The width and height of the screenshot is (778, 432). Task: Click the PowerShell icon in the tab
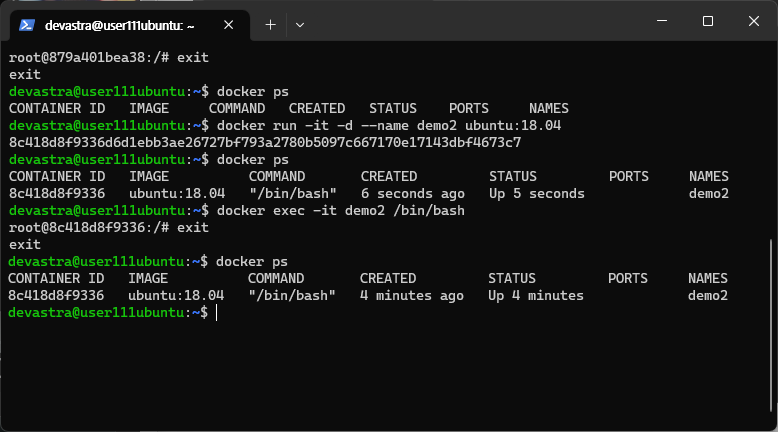tap(26, 25)
